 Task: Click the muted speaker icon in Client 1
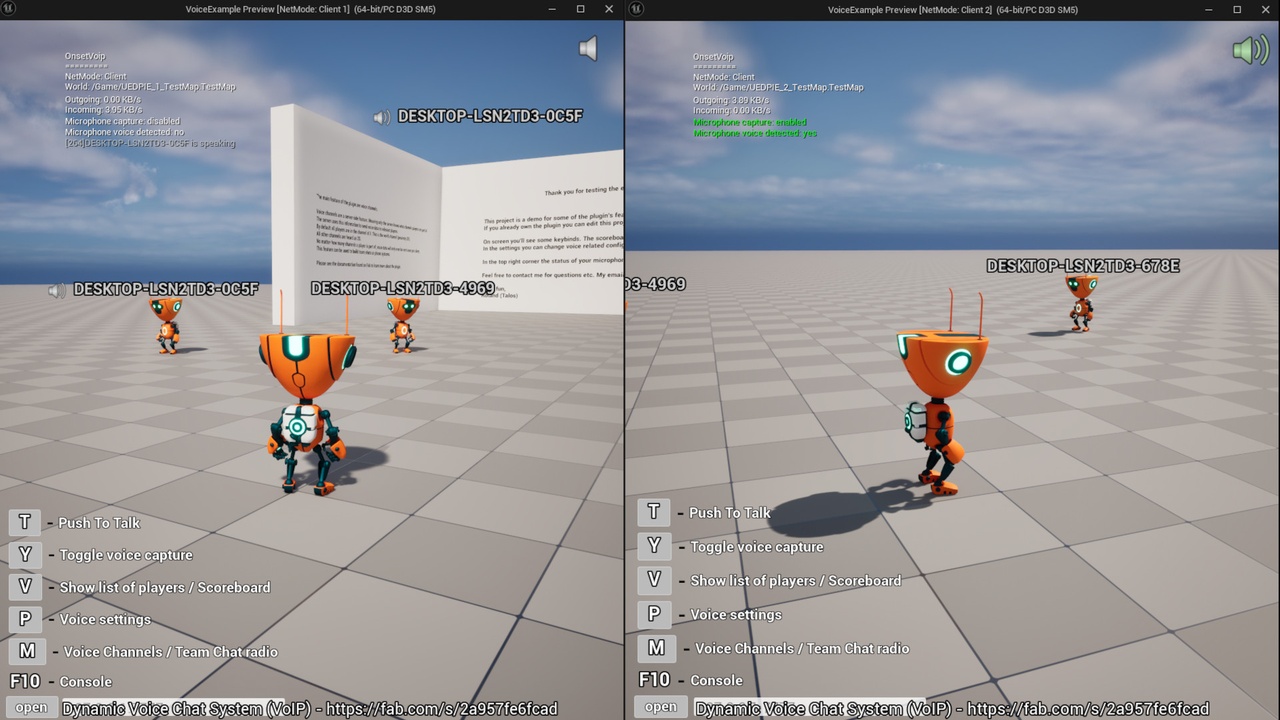click(588, 48)
